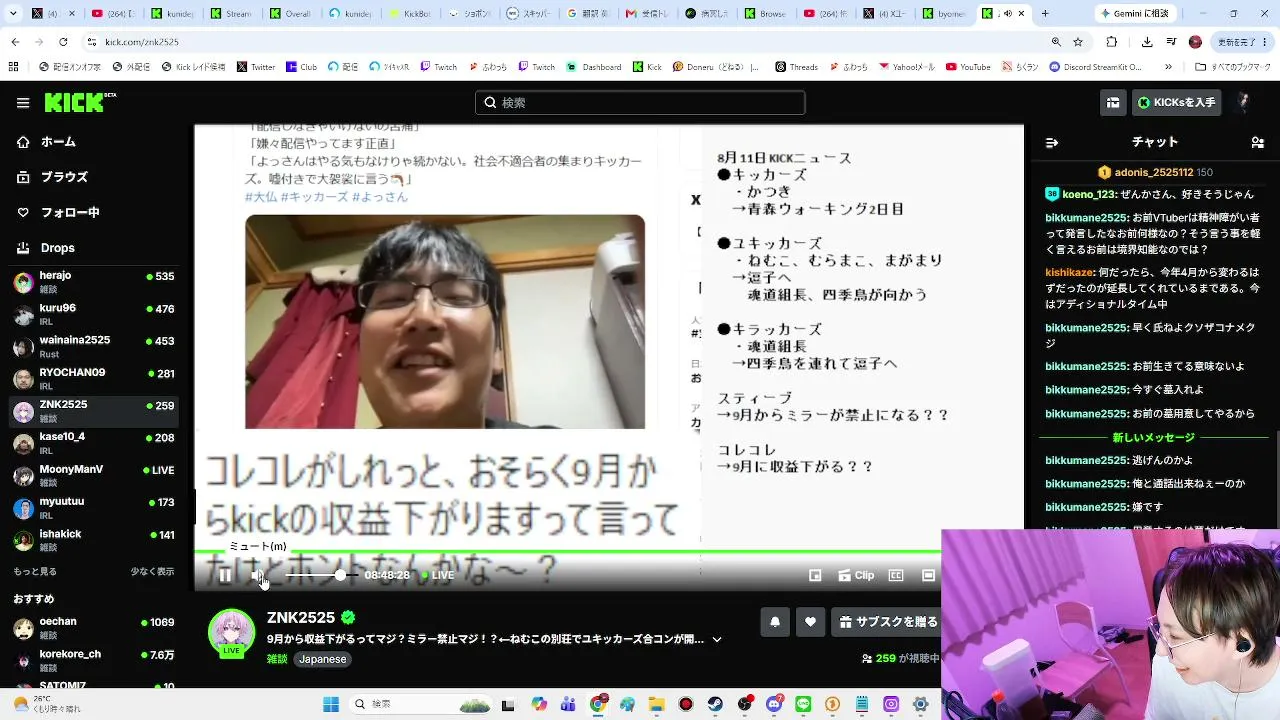1280x720 pixels.
Task: Toggle notification bell for ZNK2525
Action: pos(775,622)
